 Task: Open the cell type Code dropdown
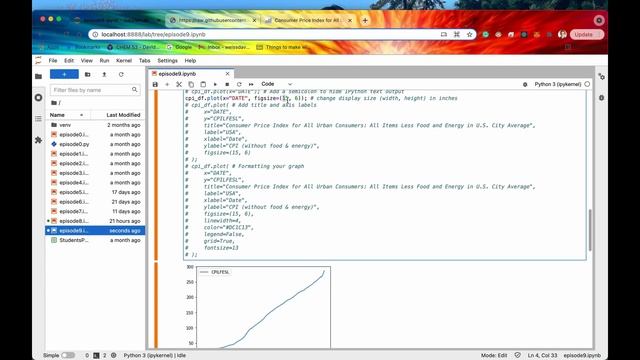tap(276, 84)
